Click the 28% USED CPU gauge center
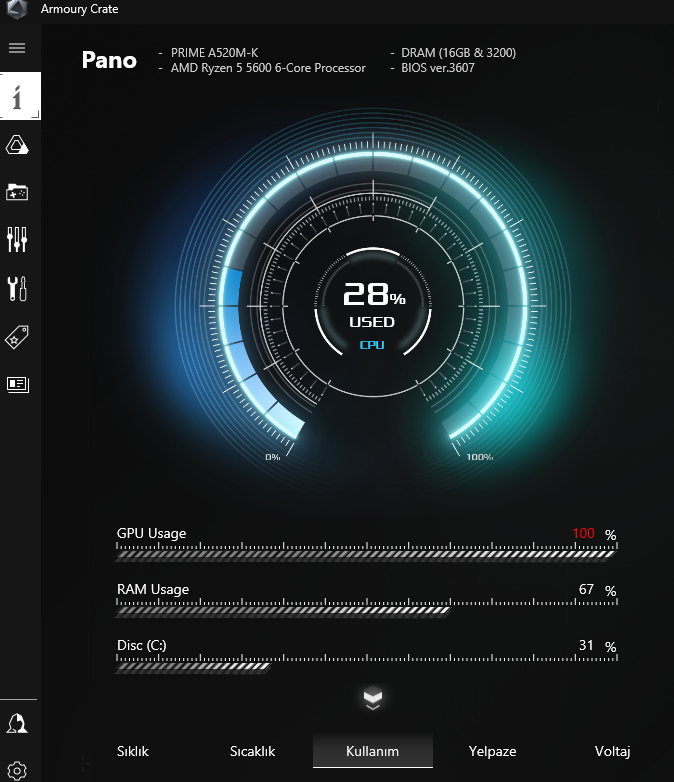The image size is (674, 782). click(373, 305)
